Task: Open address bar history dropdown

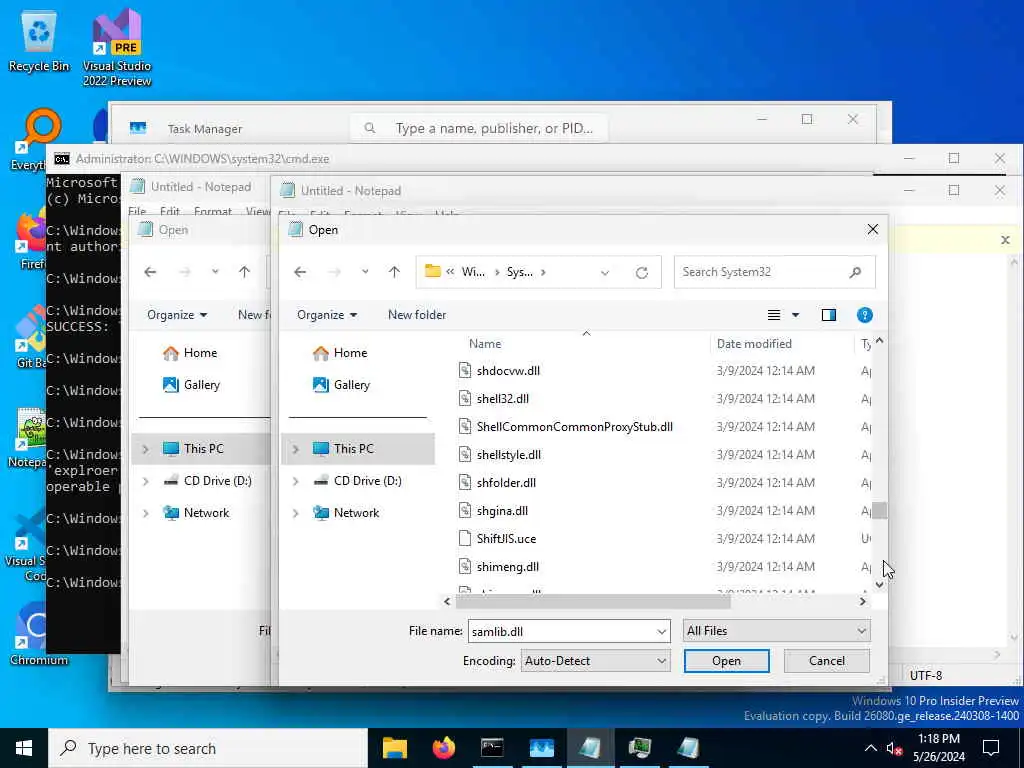Action: [605, 272]
